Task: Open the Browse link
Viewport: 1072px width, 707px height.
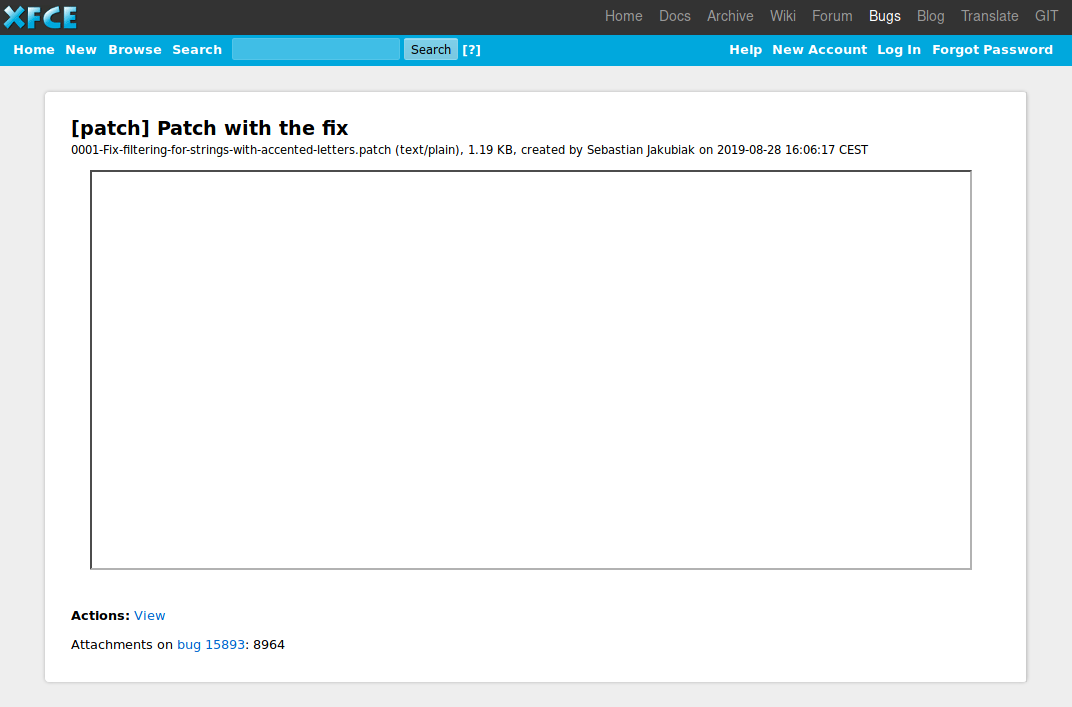Action: pyautogui.click(x=135, y=50)
